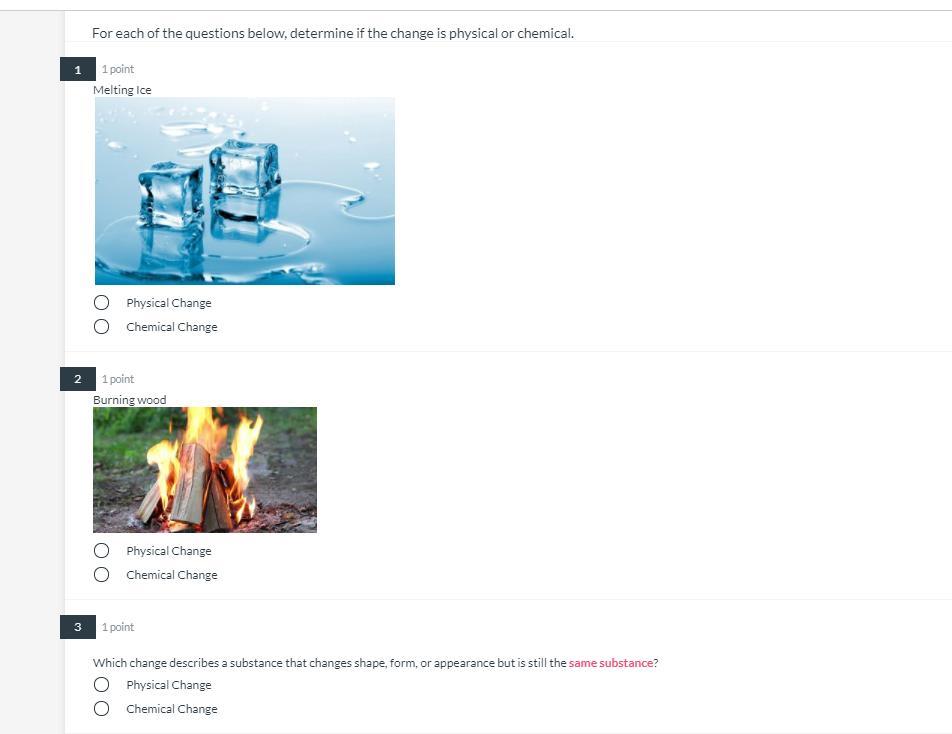Viewport: 952px width, 734px height.
Task: Click '1 point' label beside question 3
Action: [x=118, y=627]
